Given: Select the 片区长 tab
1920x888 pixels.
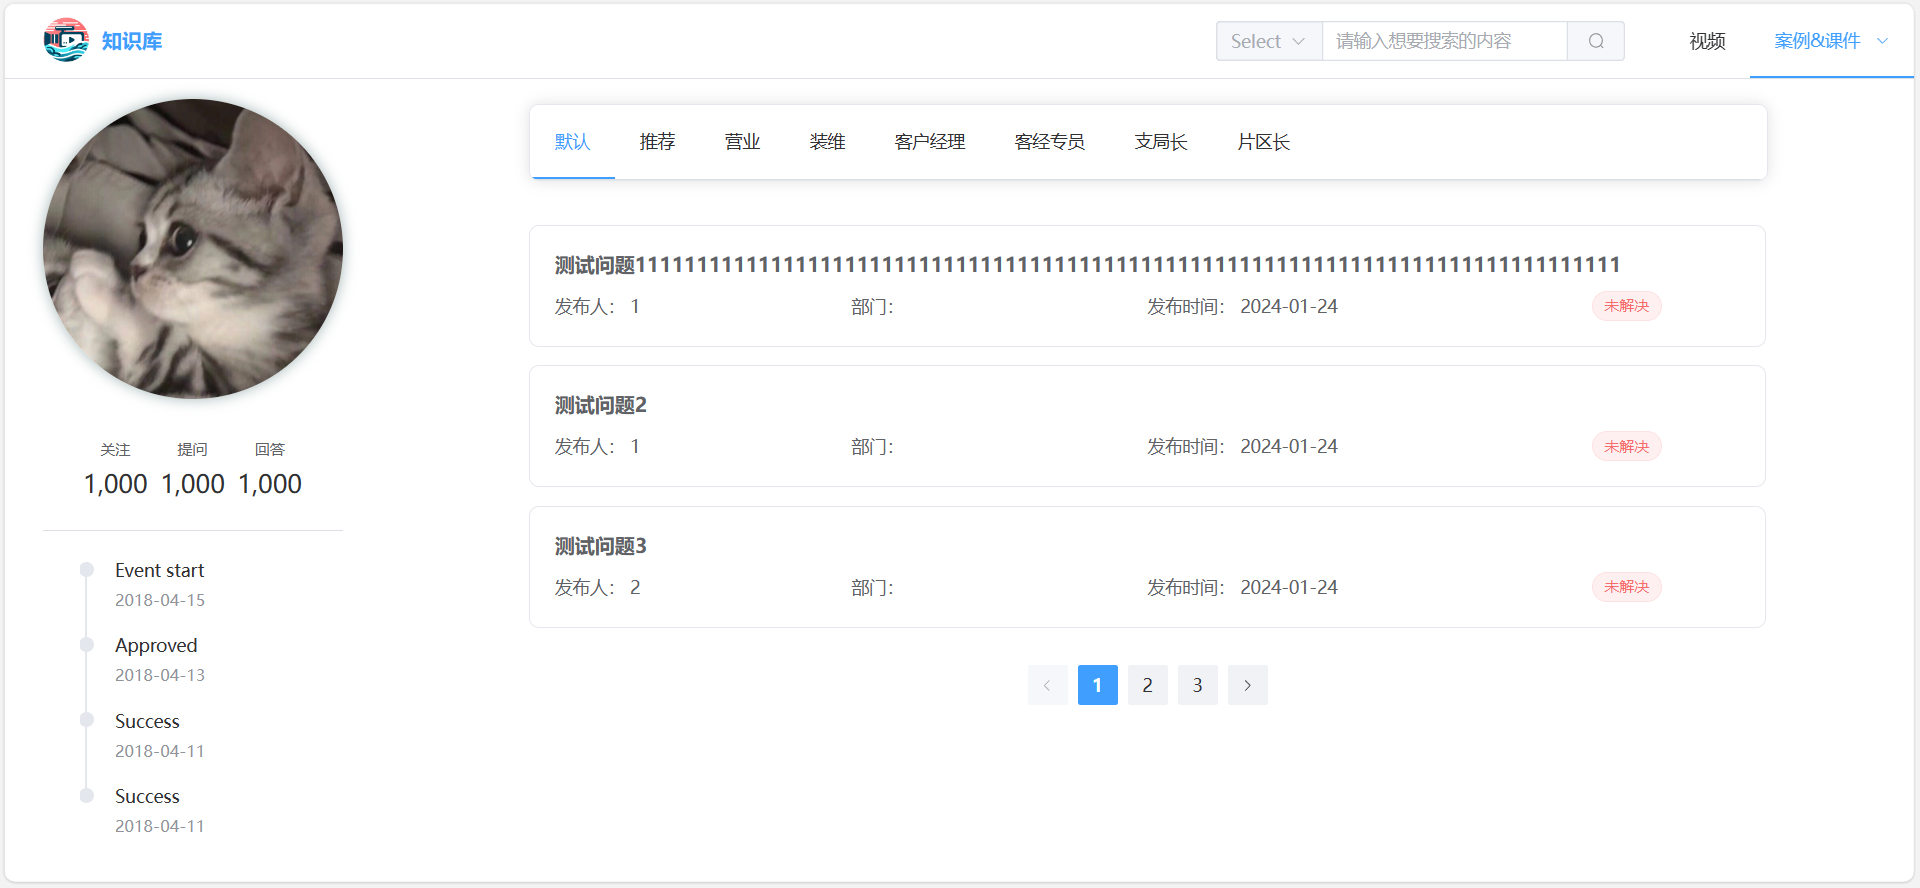Looking at the screenshot, I should point(1263,142).
